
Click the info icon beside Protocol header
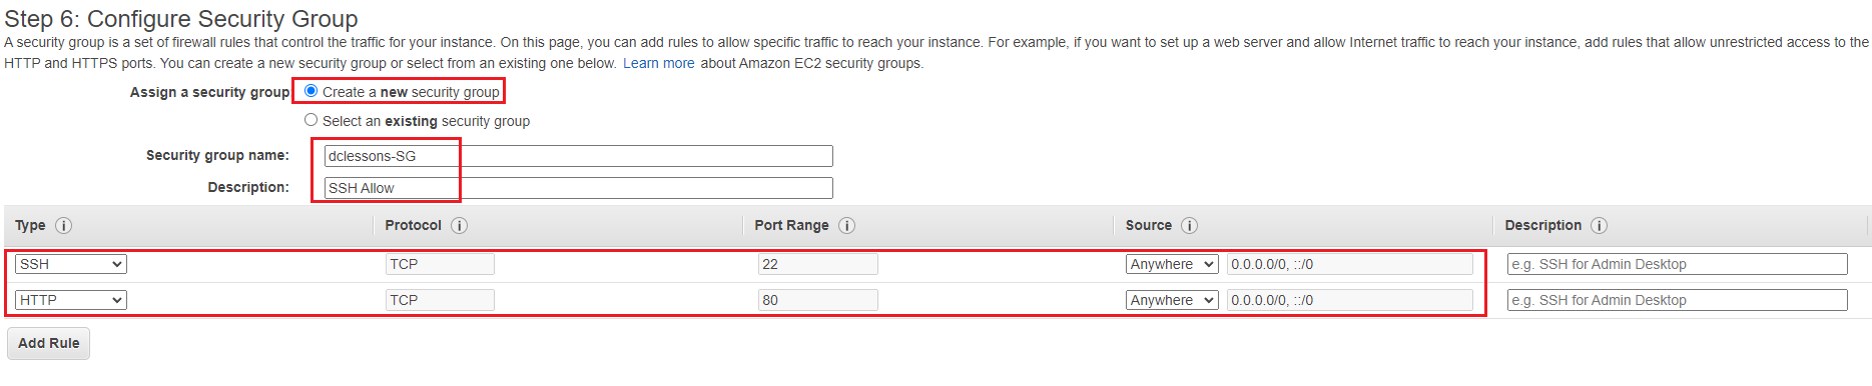[x=459, y=226]
